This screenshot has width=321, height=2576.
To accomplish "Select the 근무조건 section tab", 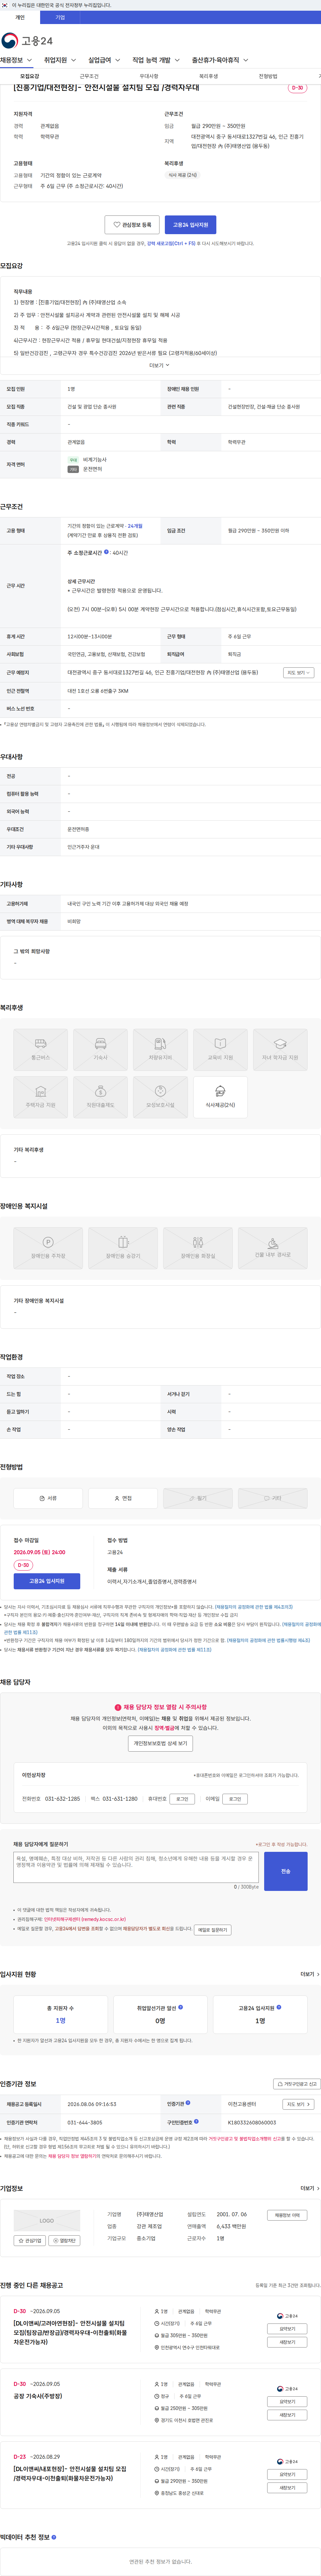I will tap(89, 76).
